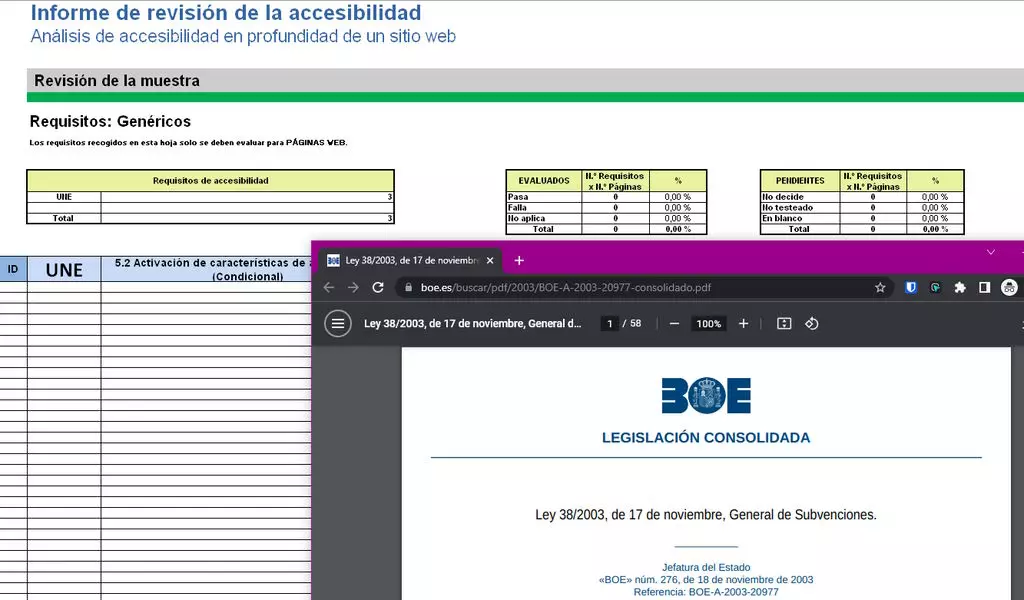Click the fit to page icon

(x=784, y=324)
